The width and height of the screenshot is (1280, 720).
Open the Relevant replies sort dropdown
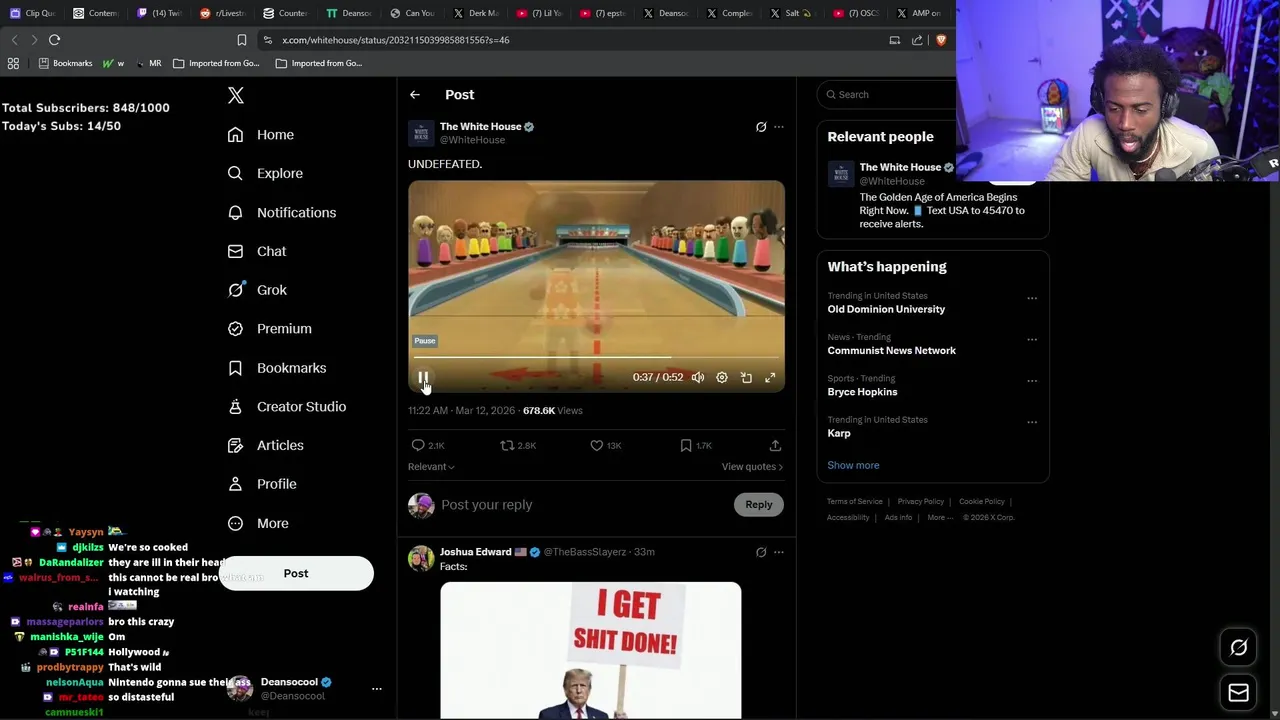click(x=431, y=467)
